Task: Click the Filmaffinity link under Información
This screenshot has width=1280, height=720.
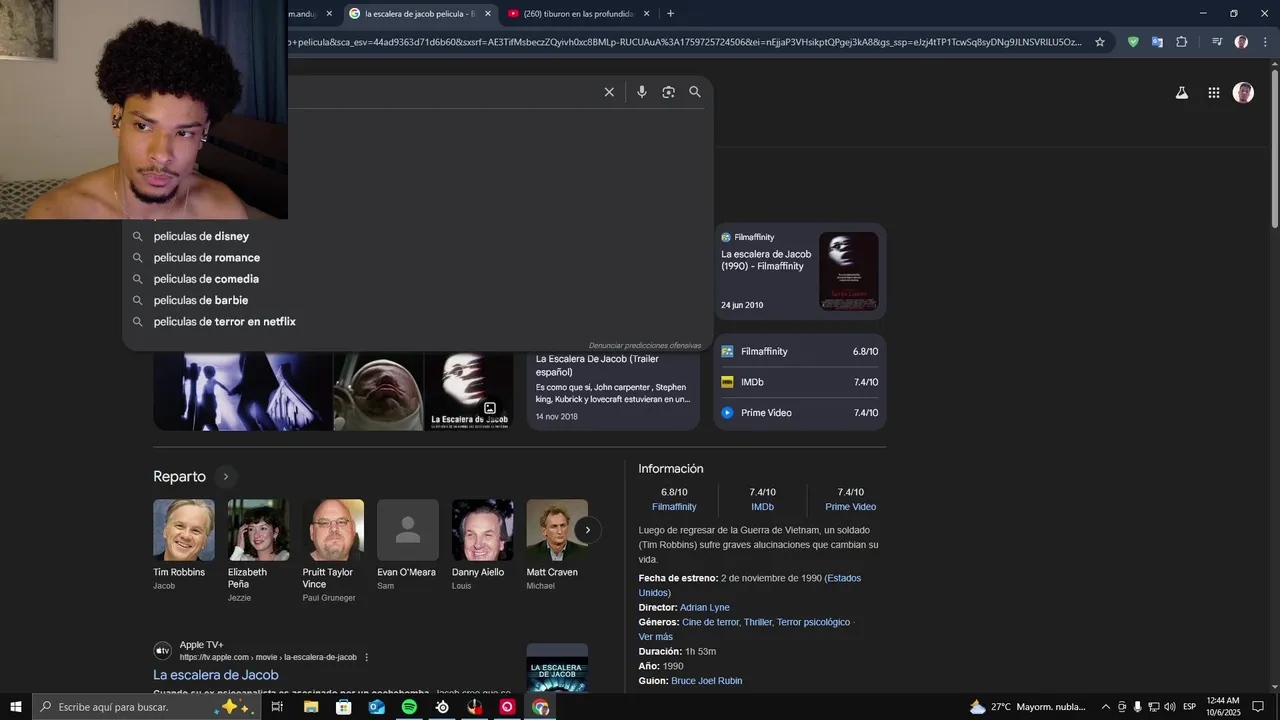Action: [x=674, y=507]
